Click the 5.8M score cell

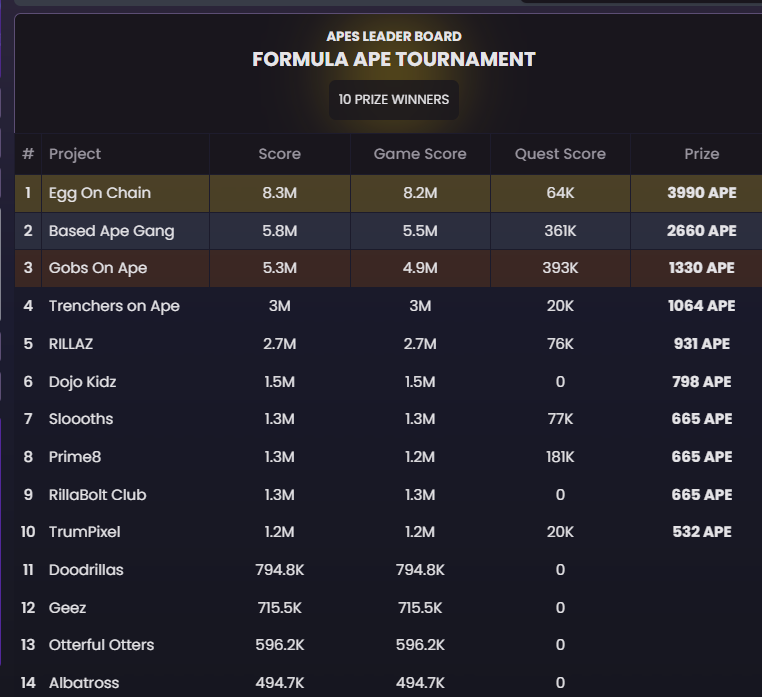pos(279,231)
